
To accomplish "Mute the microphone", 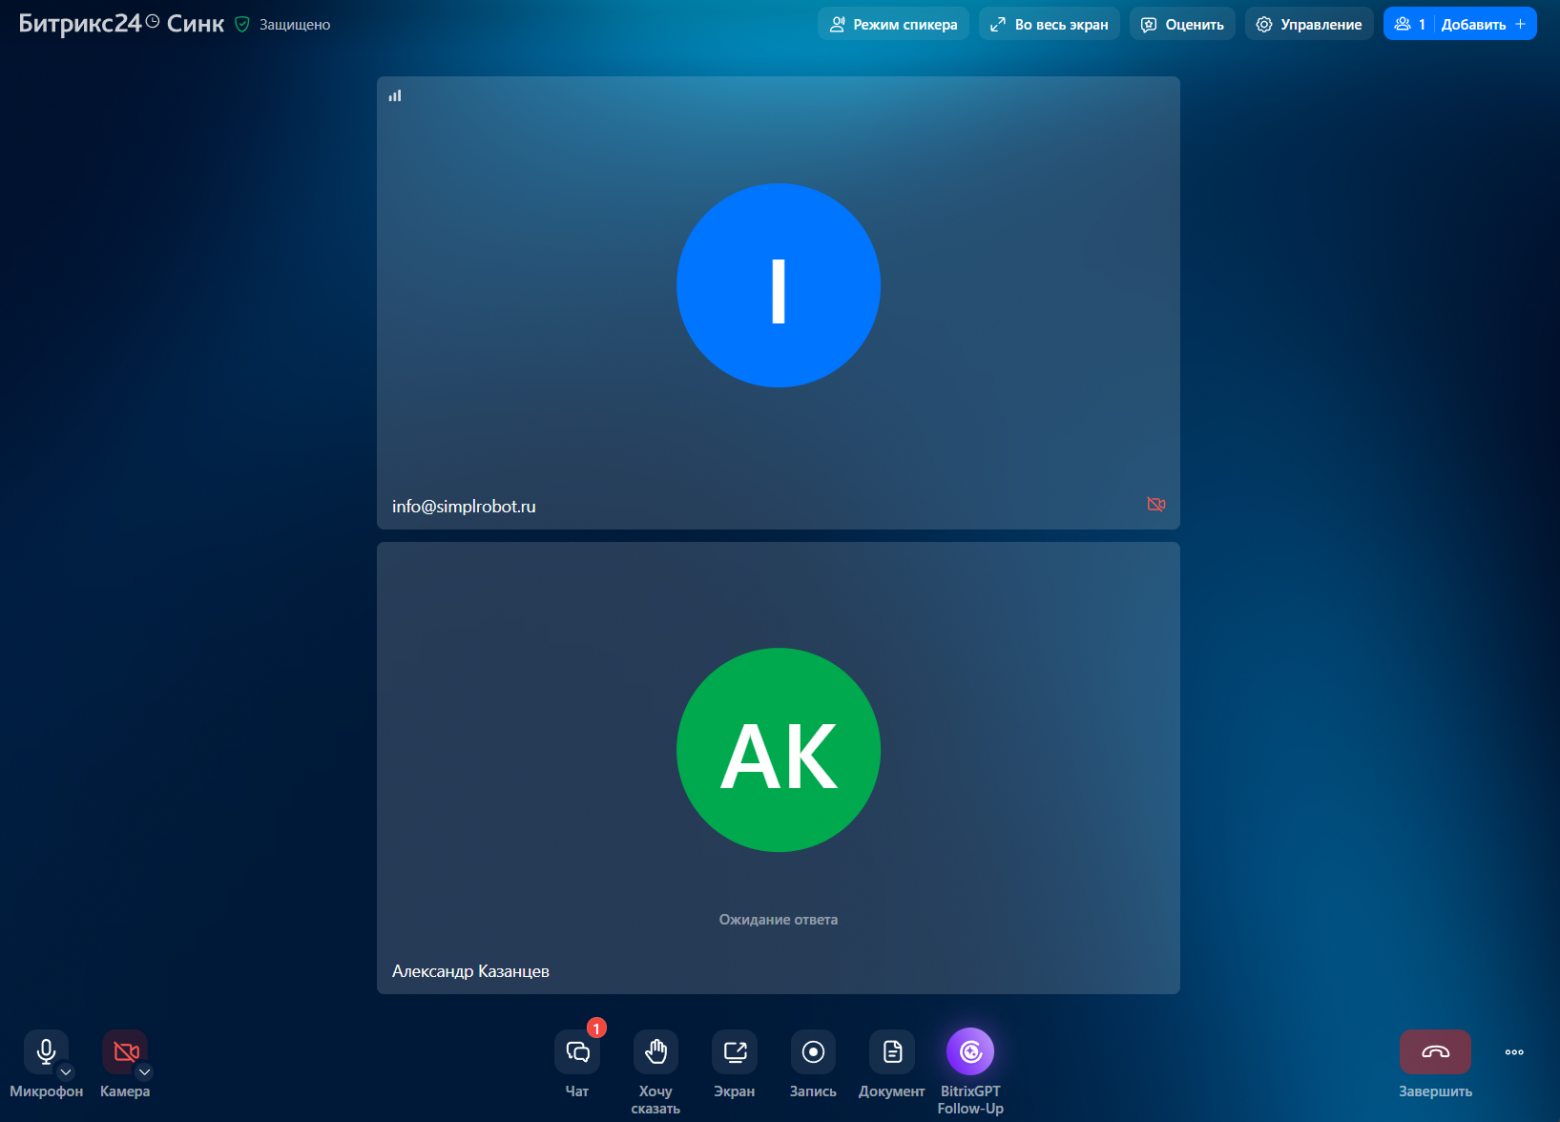I will pyautogui.click(x=45, y=1051).
